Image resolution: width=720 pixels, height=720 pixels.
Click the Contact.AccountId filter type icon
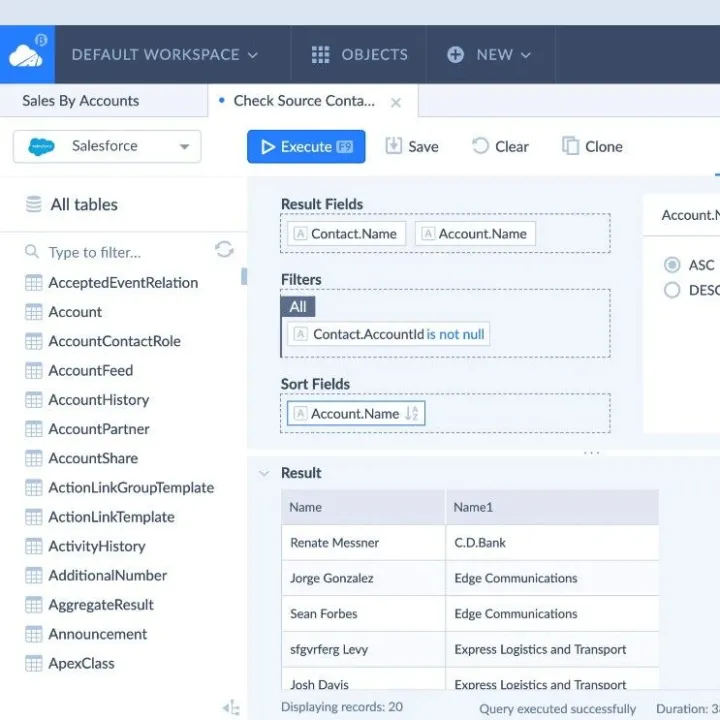pos(300,334)
